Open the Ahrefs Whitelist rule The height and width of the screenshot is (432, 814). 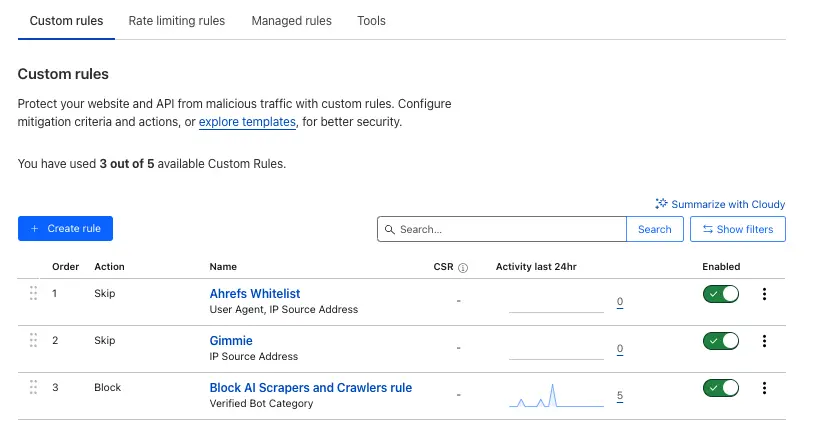(255, 293)
